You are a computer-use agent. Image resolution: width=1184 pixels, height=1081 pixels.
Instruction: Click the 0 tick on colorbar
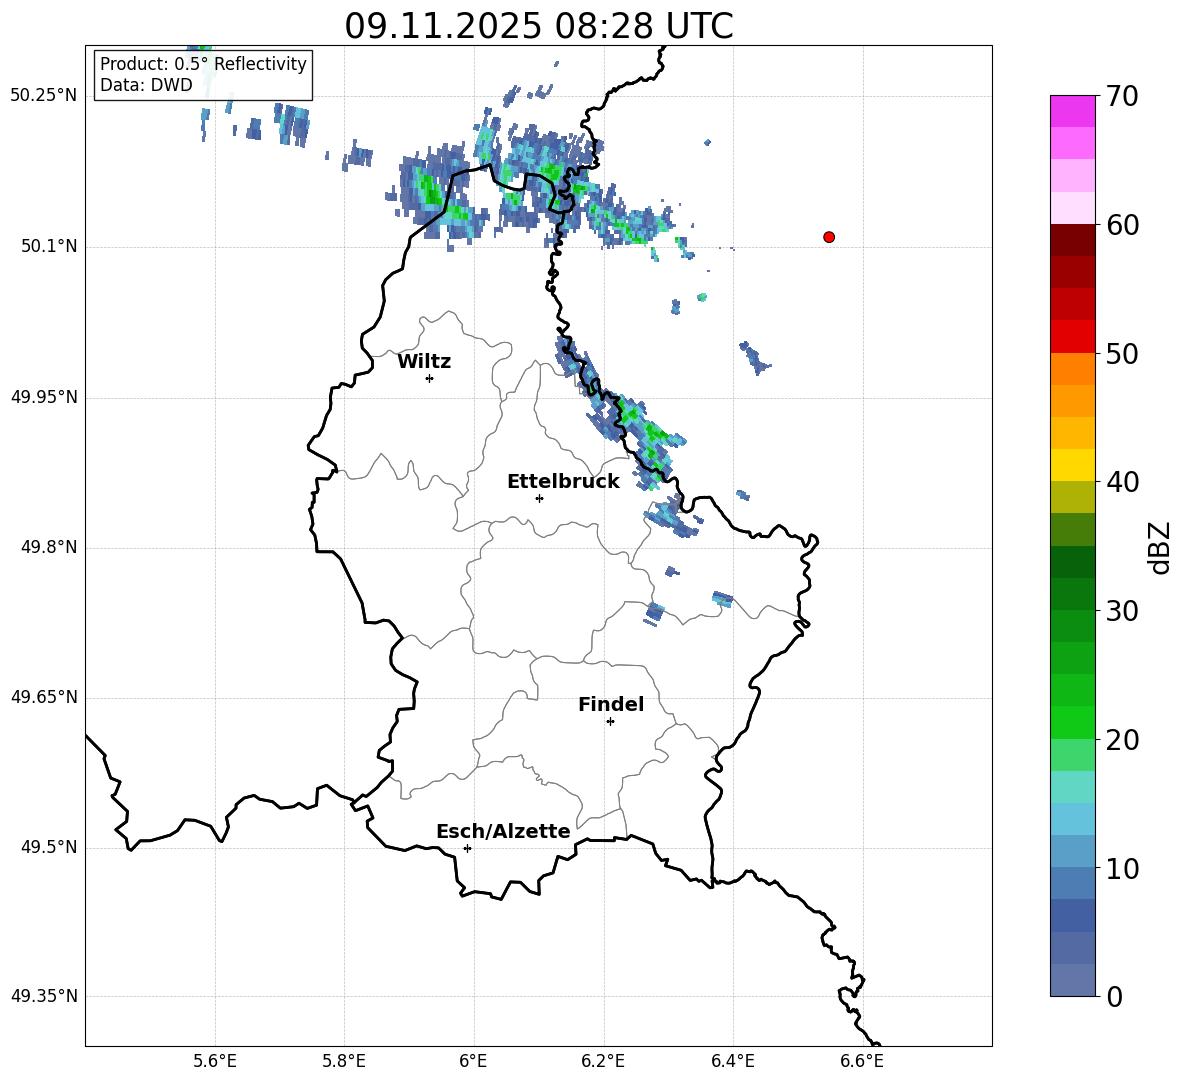point(1114,996)
